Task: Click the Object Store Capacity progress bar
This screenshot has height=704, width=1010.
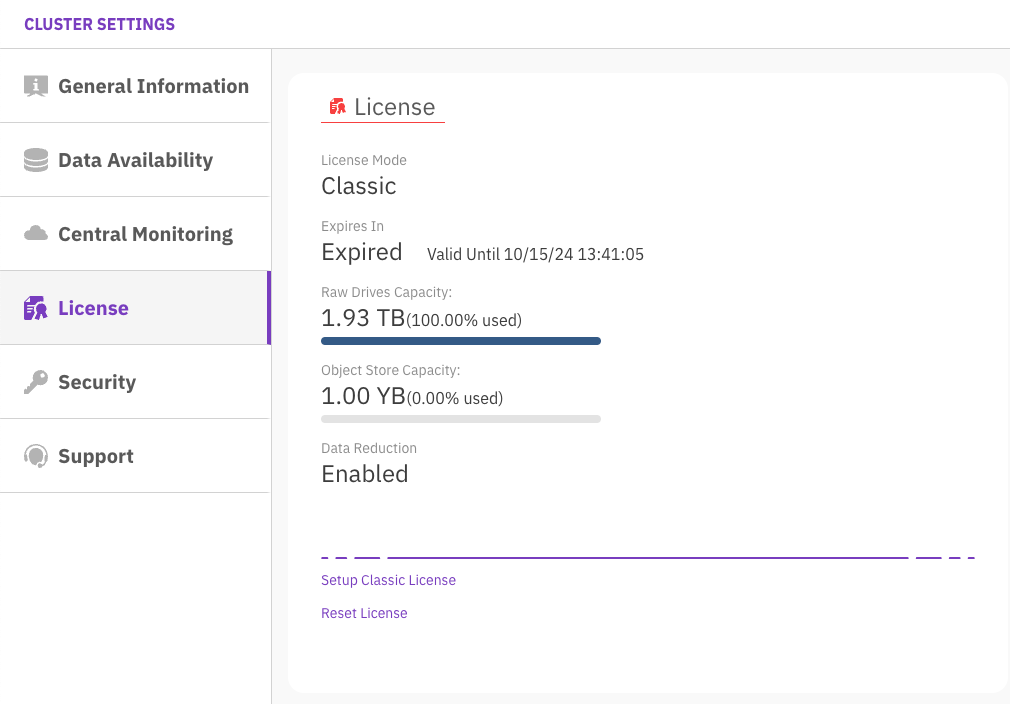Action: [460, 418]
